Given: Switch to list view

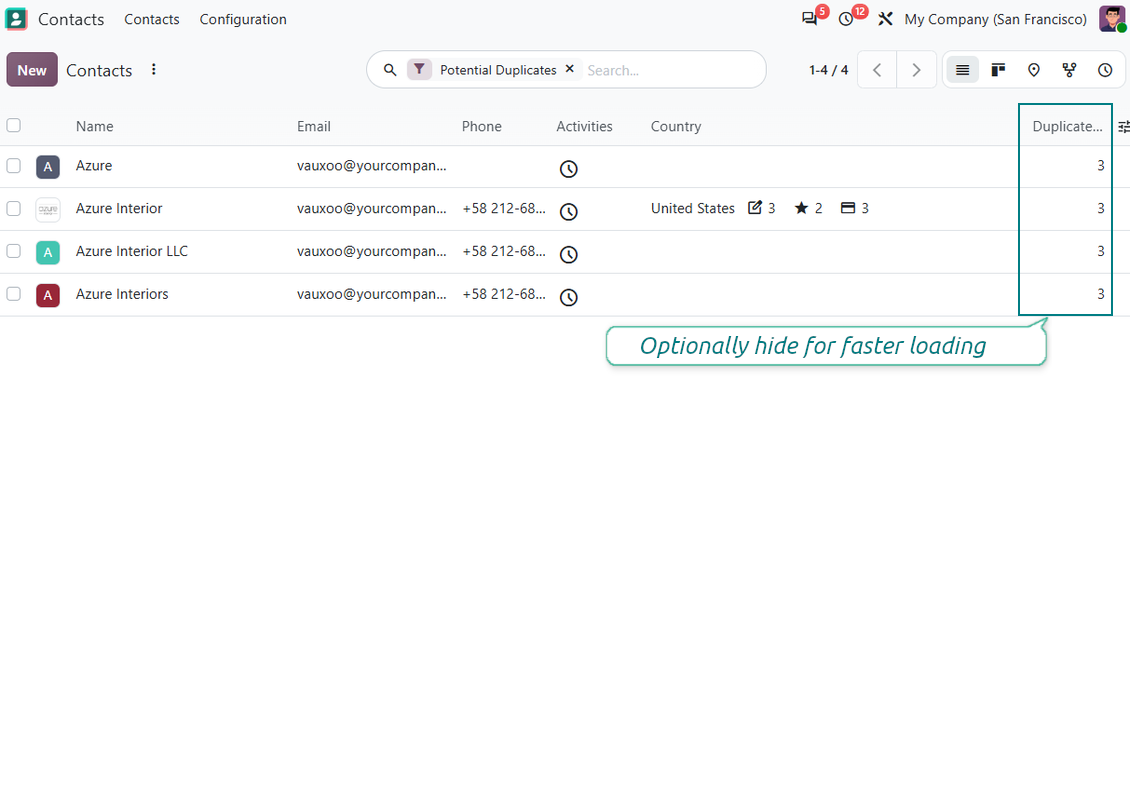Looking at the screenshot, I should (962, 70).
